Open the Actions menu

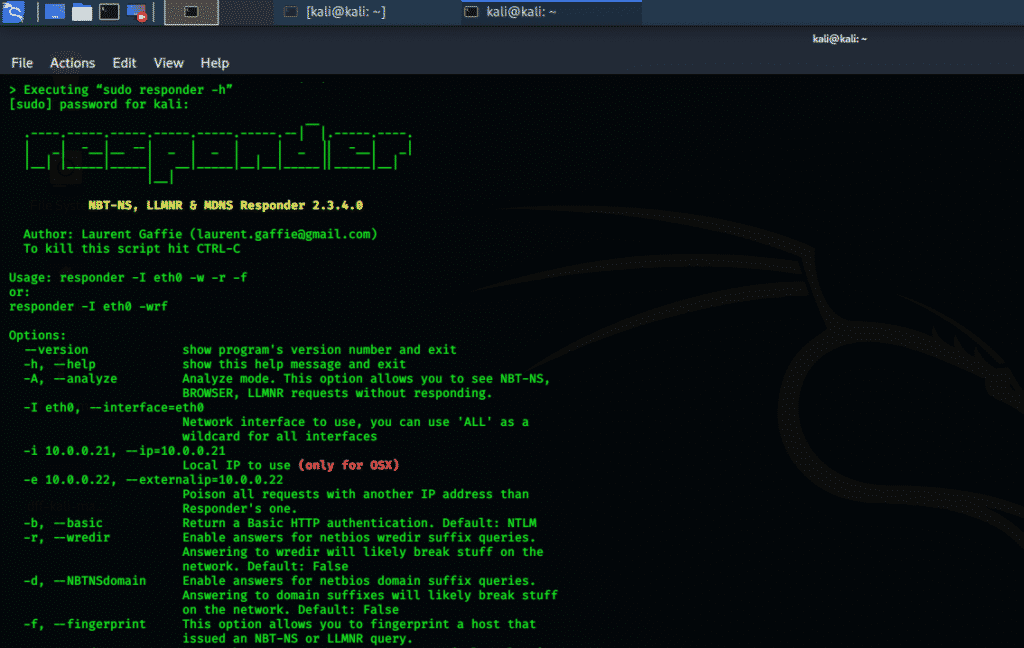pos(72,63)
